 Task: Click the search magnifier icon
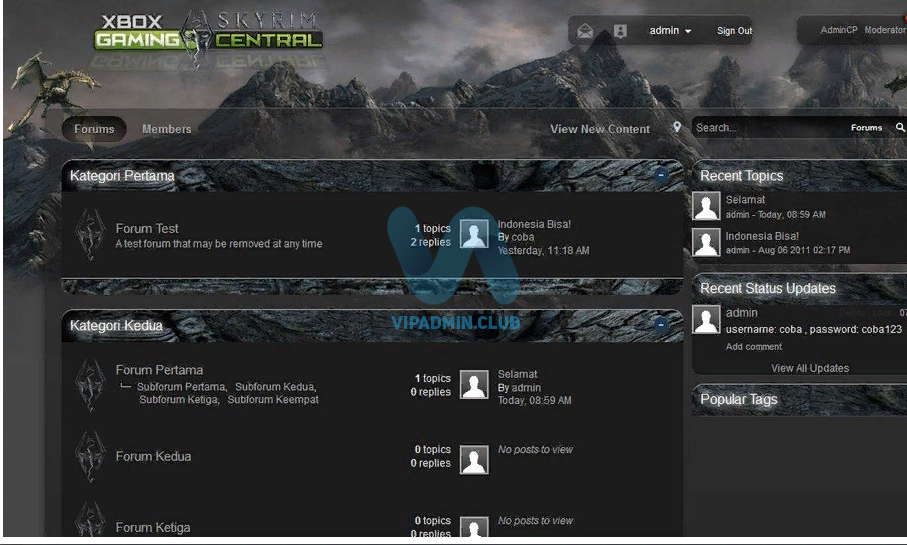coord(899,127)
